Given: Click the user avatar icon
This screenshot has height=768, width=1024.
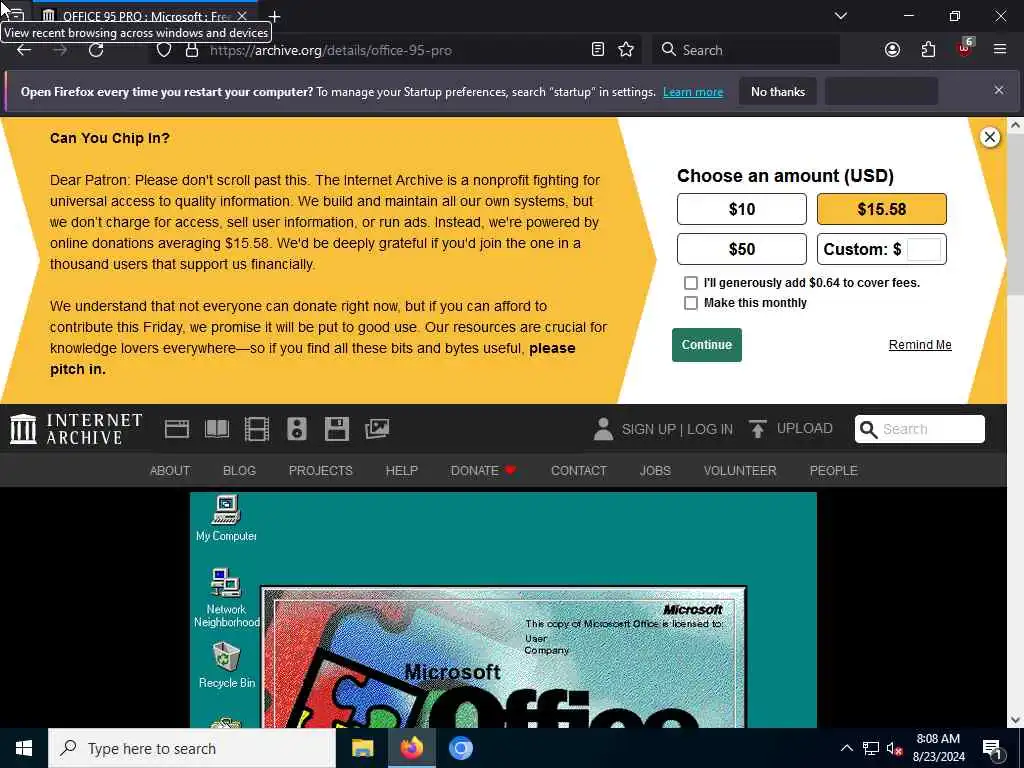Looking at the screenshot, I should click(603, 429).
